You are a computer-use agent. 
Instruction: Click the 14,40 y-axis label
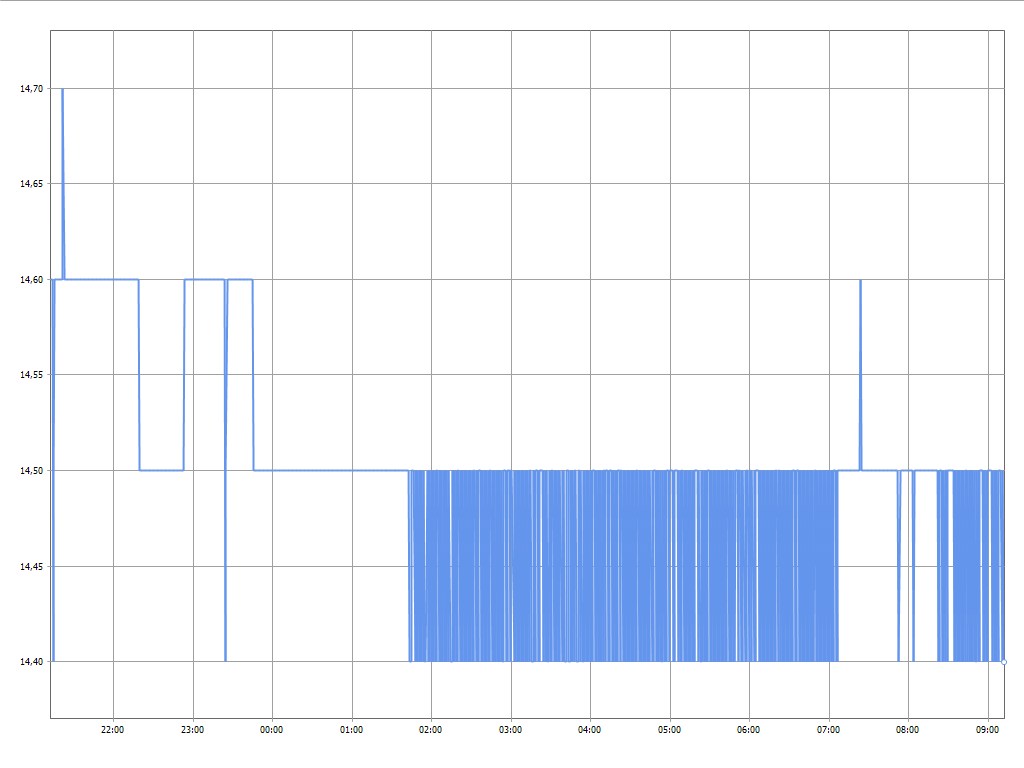(31, 662)
